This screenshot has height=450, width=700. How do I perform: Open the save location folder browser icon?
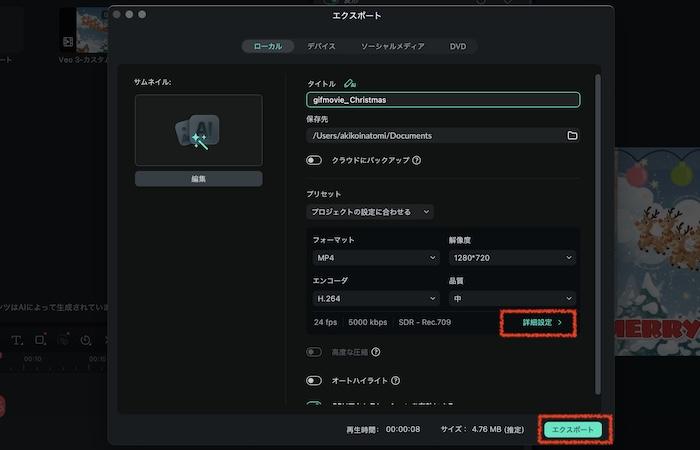(x=572, y=135)
